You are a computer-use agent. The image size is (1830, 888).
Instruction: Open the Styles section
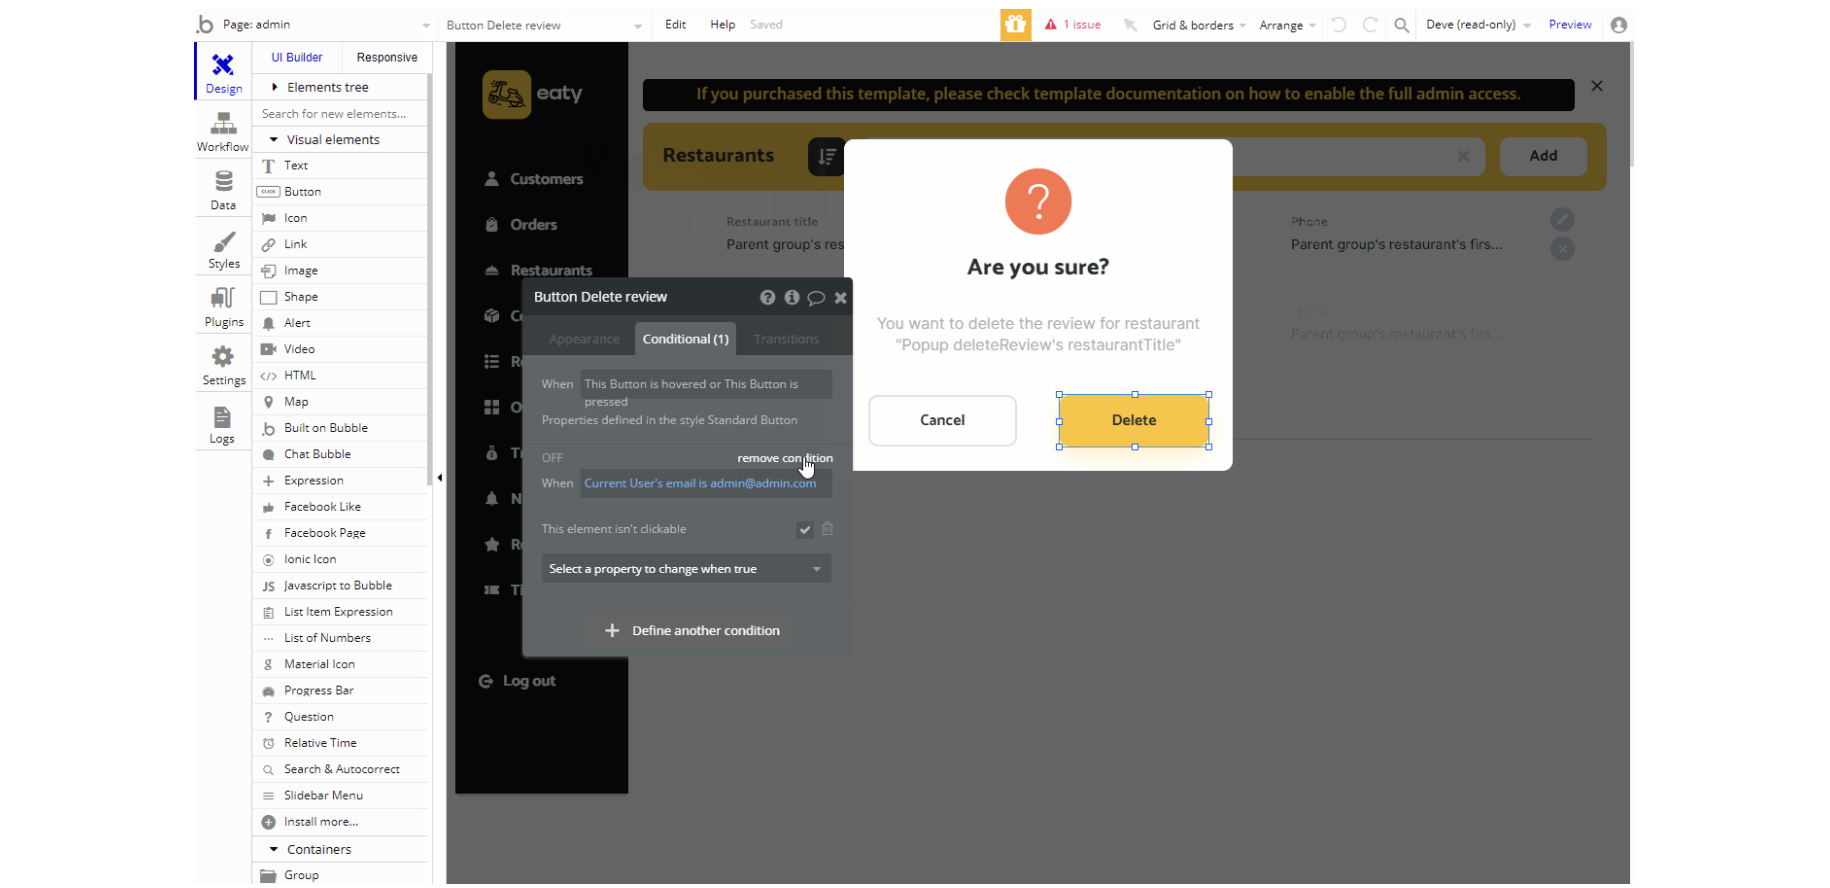(x=223, y=248)
